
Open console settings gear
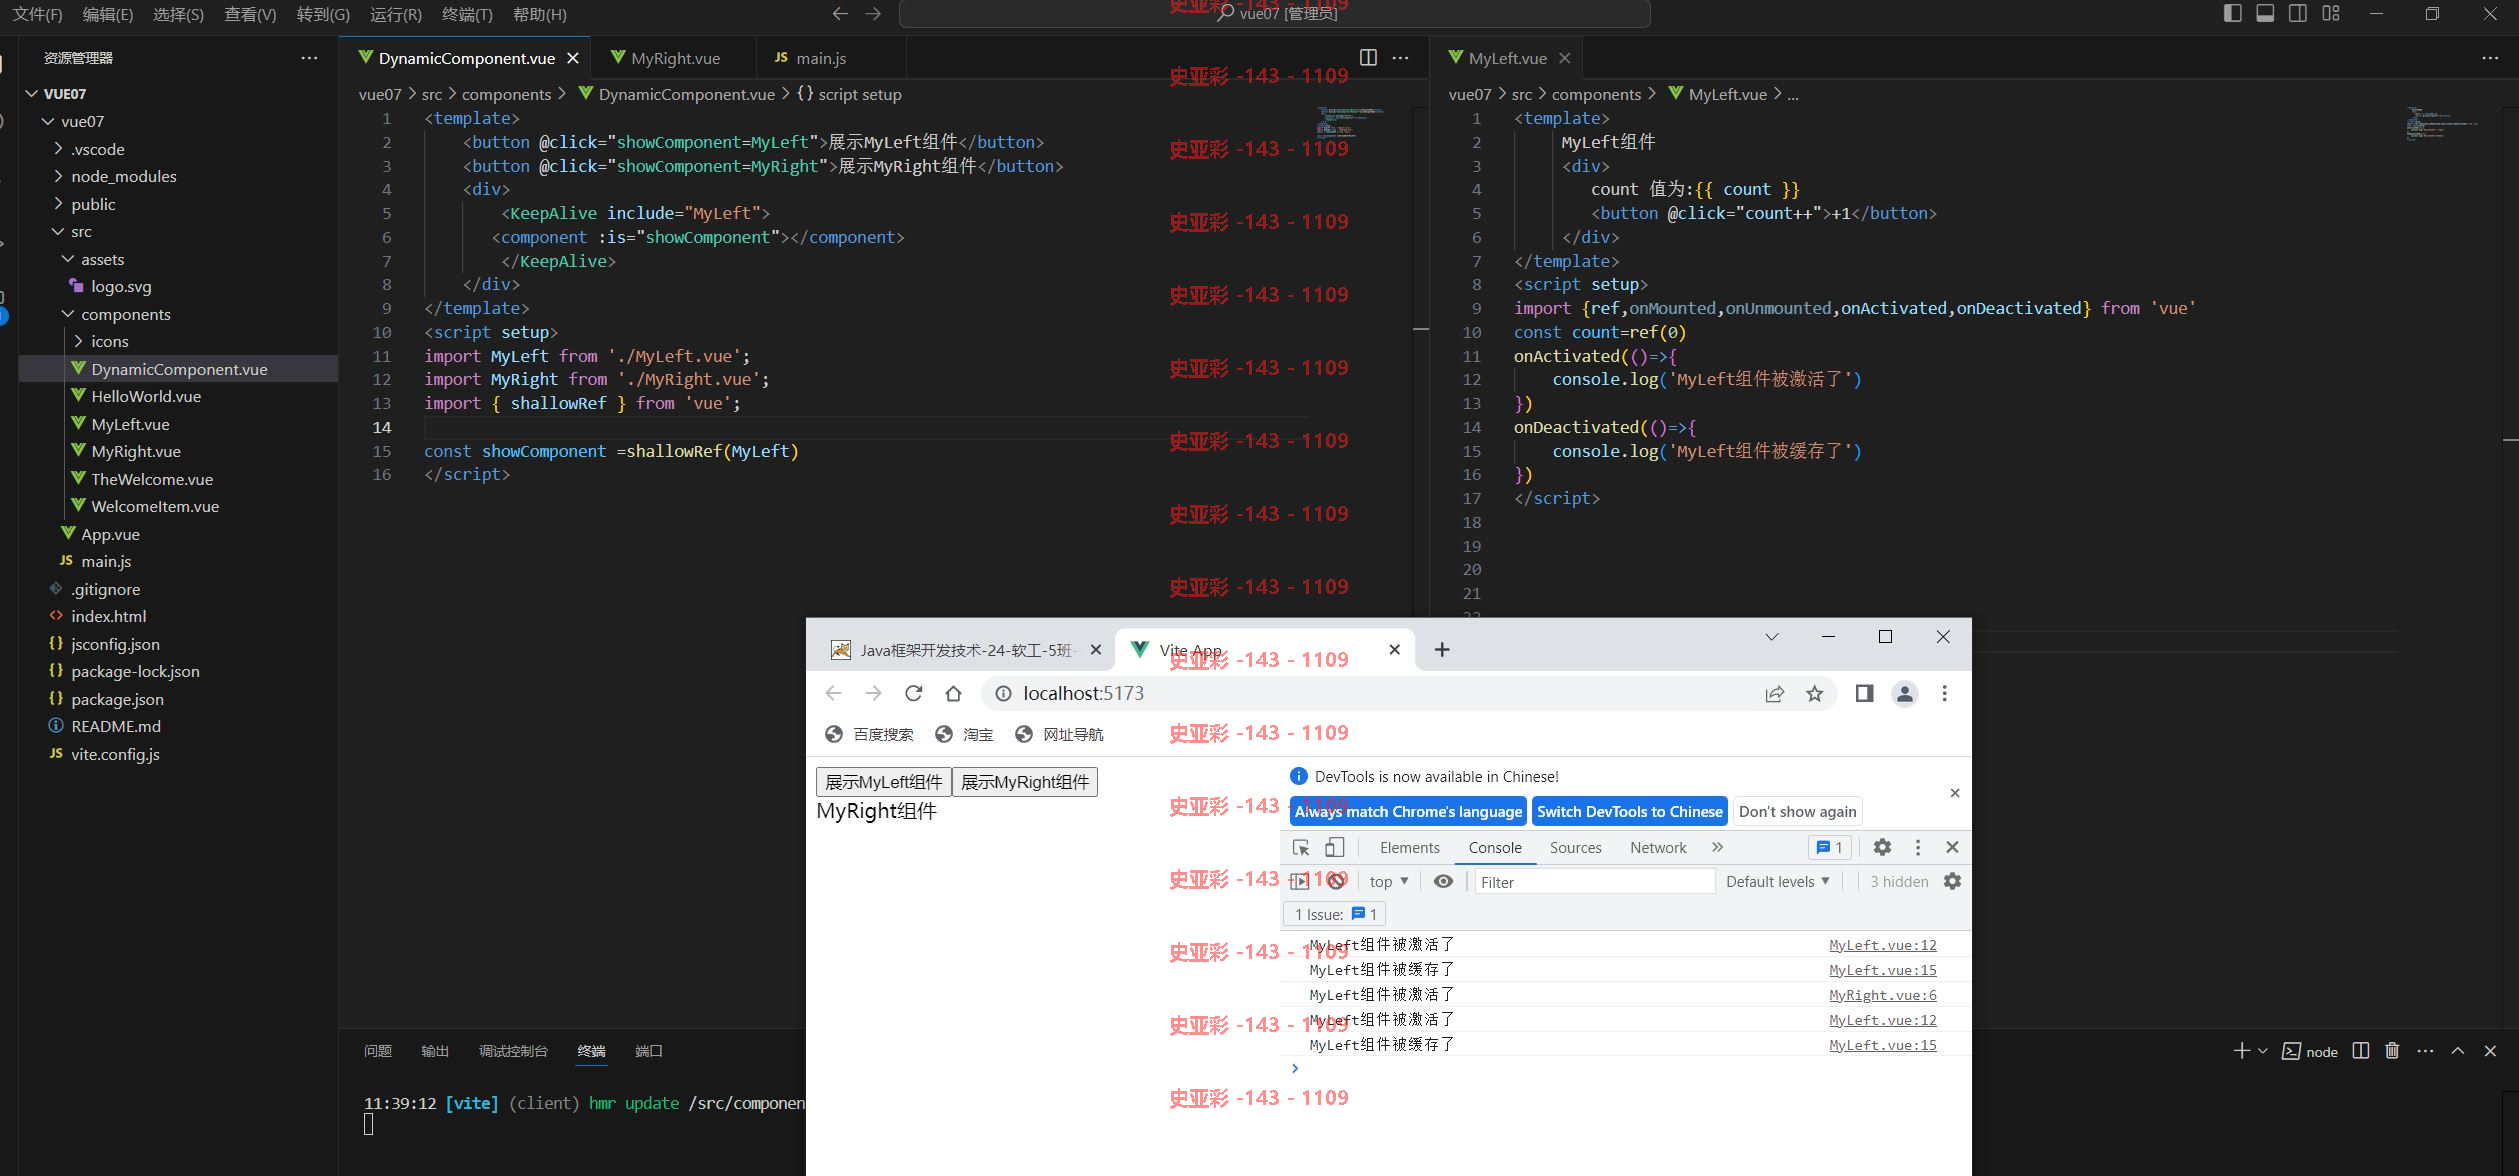click(x=1952, y=881)
